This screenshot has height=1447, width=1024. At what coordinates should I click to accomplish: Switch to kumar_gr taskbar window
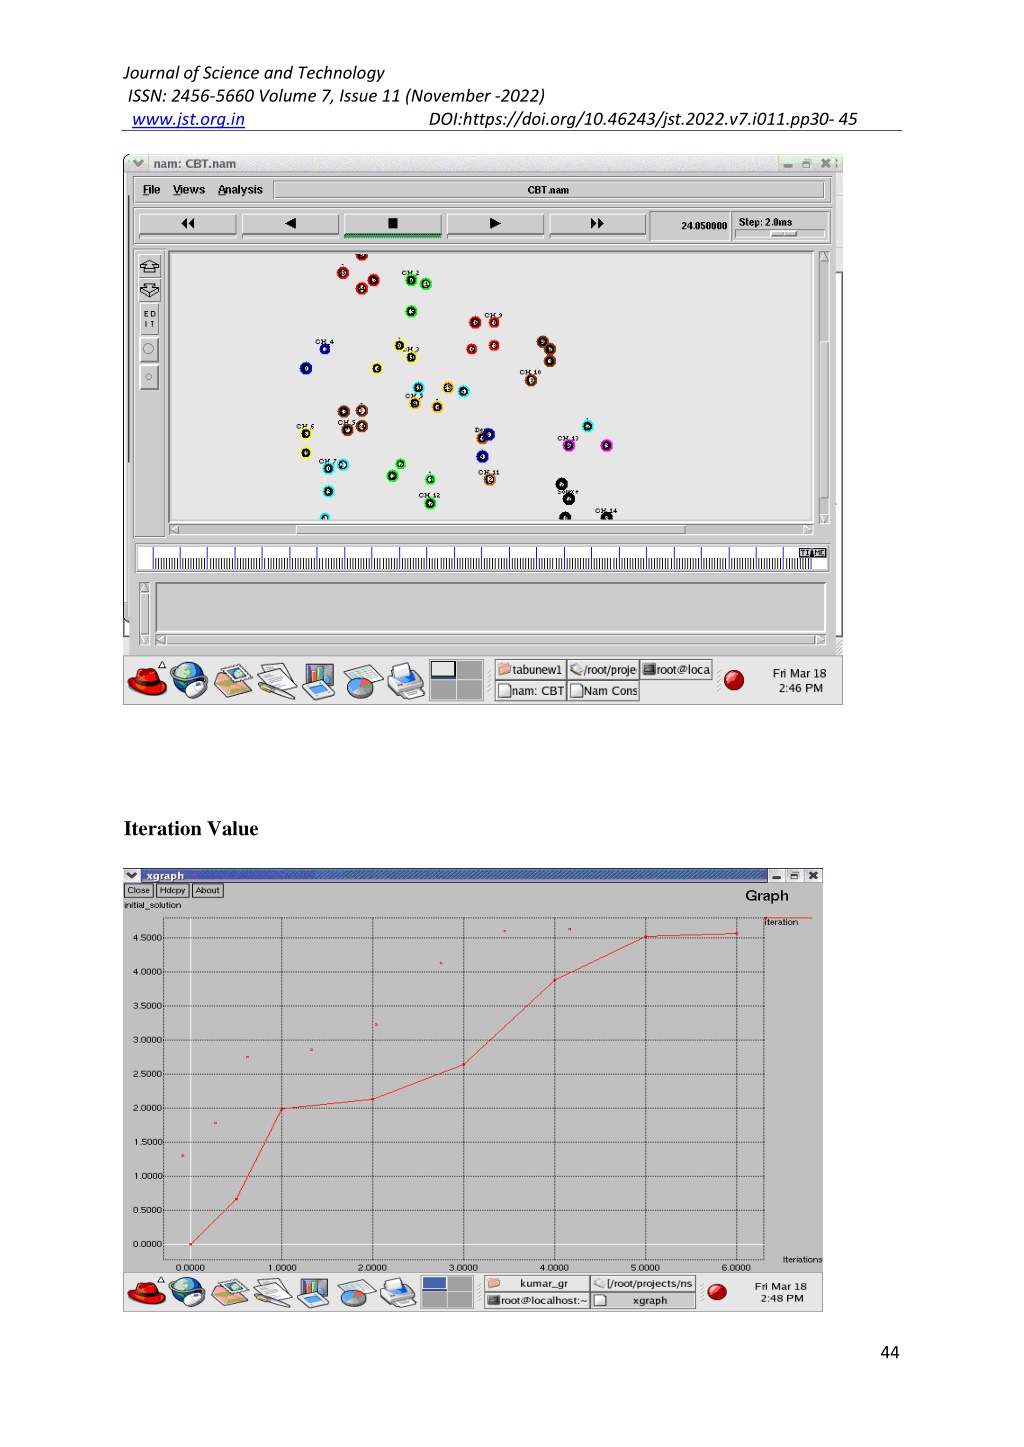(x=537, y=1284)
